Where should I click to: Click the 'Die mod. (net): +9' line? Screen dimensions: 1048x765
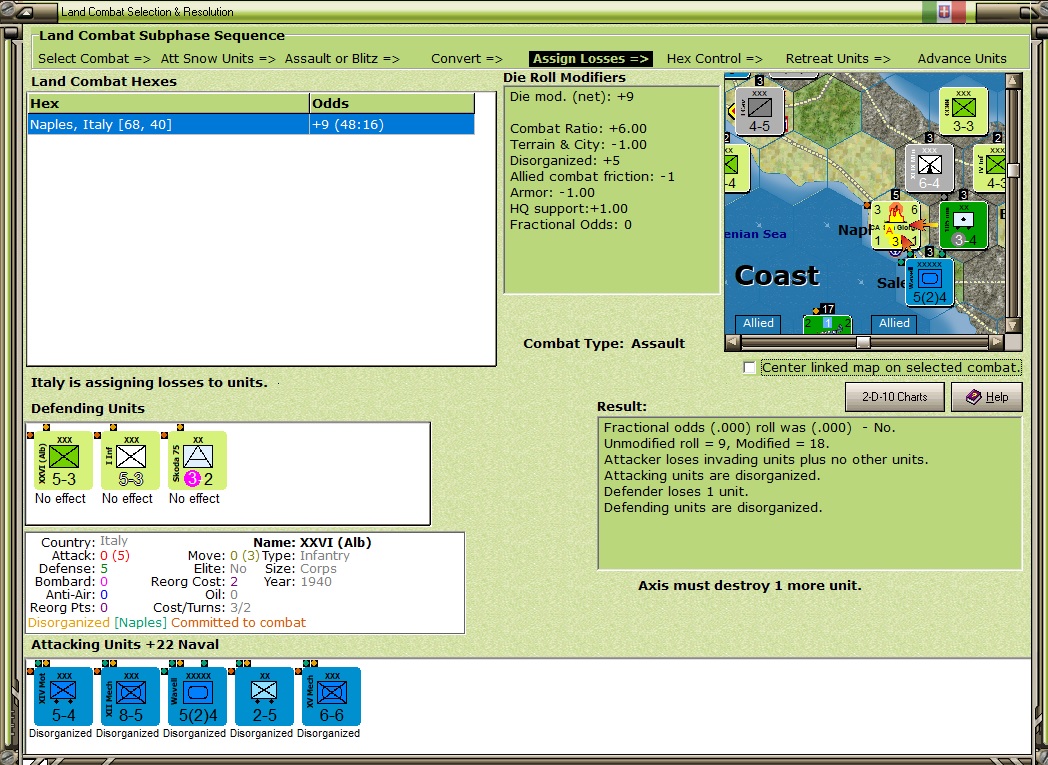click(571, 97)
